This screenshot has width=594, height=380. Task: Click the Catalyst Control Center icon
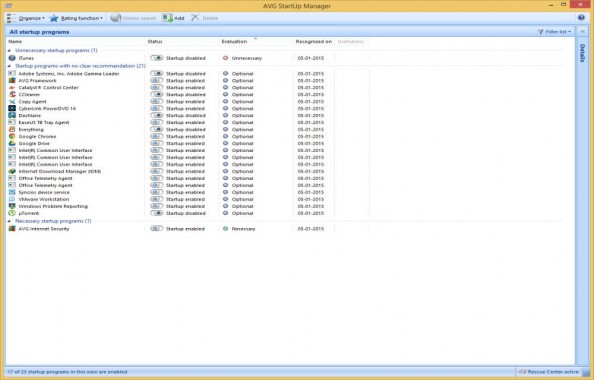click(x=12, y=88)
